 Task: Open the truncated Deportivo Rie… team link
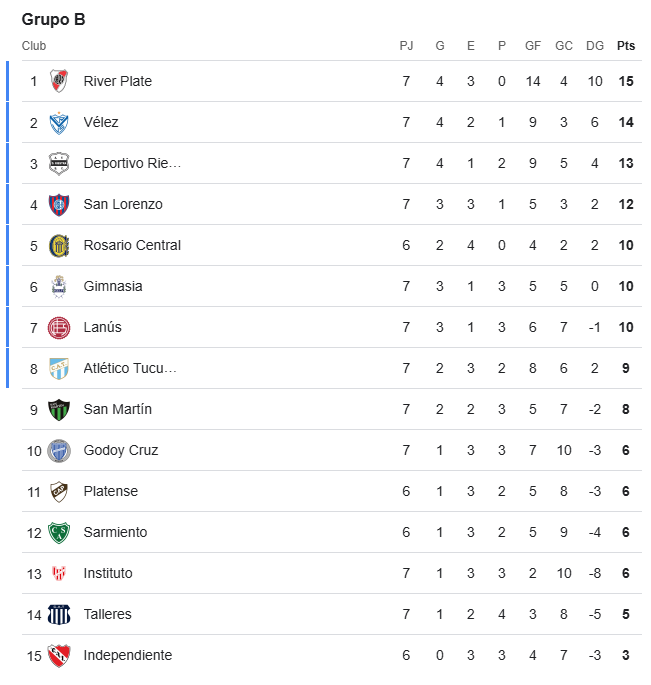tap(132, 163)
